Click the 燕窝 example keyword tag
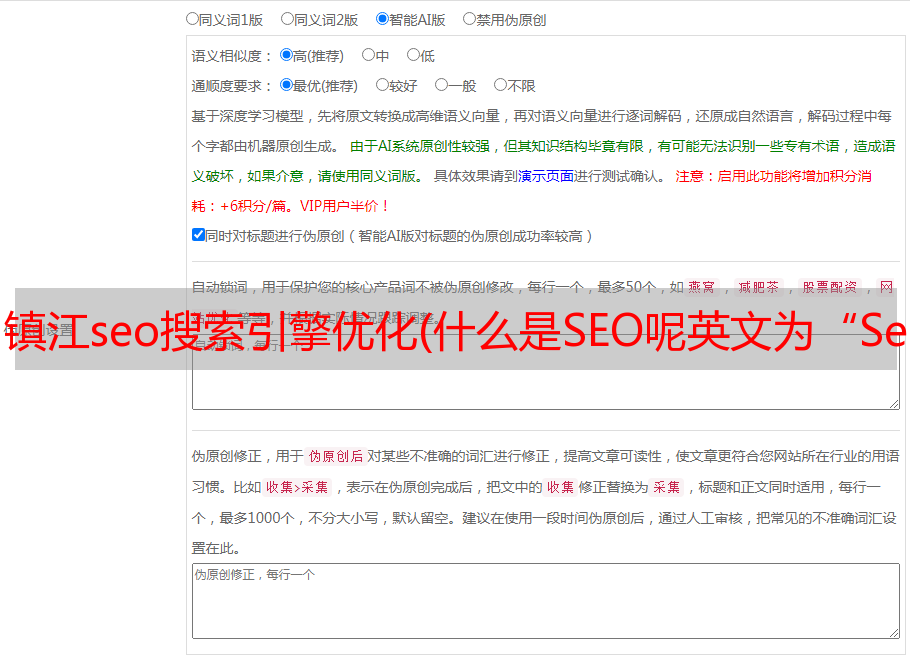Image resolution: width=911 pixels, height=658 pixels. [x=701, y=287]
